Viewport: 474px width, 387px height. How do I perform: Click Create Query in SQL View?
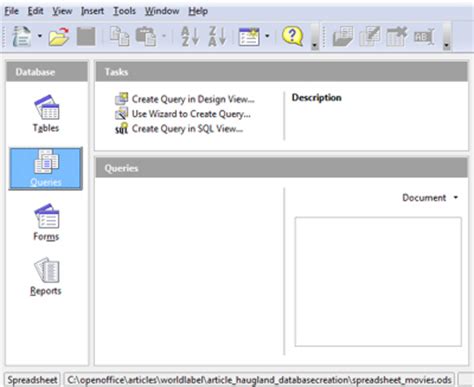[x=187, y=129]
